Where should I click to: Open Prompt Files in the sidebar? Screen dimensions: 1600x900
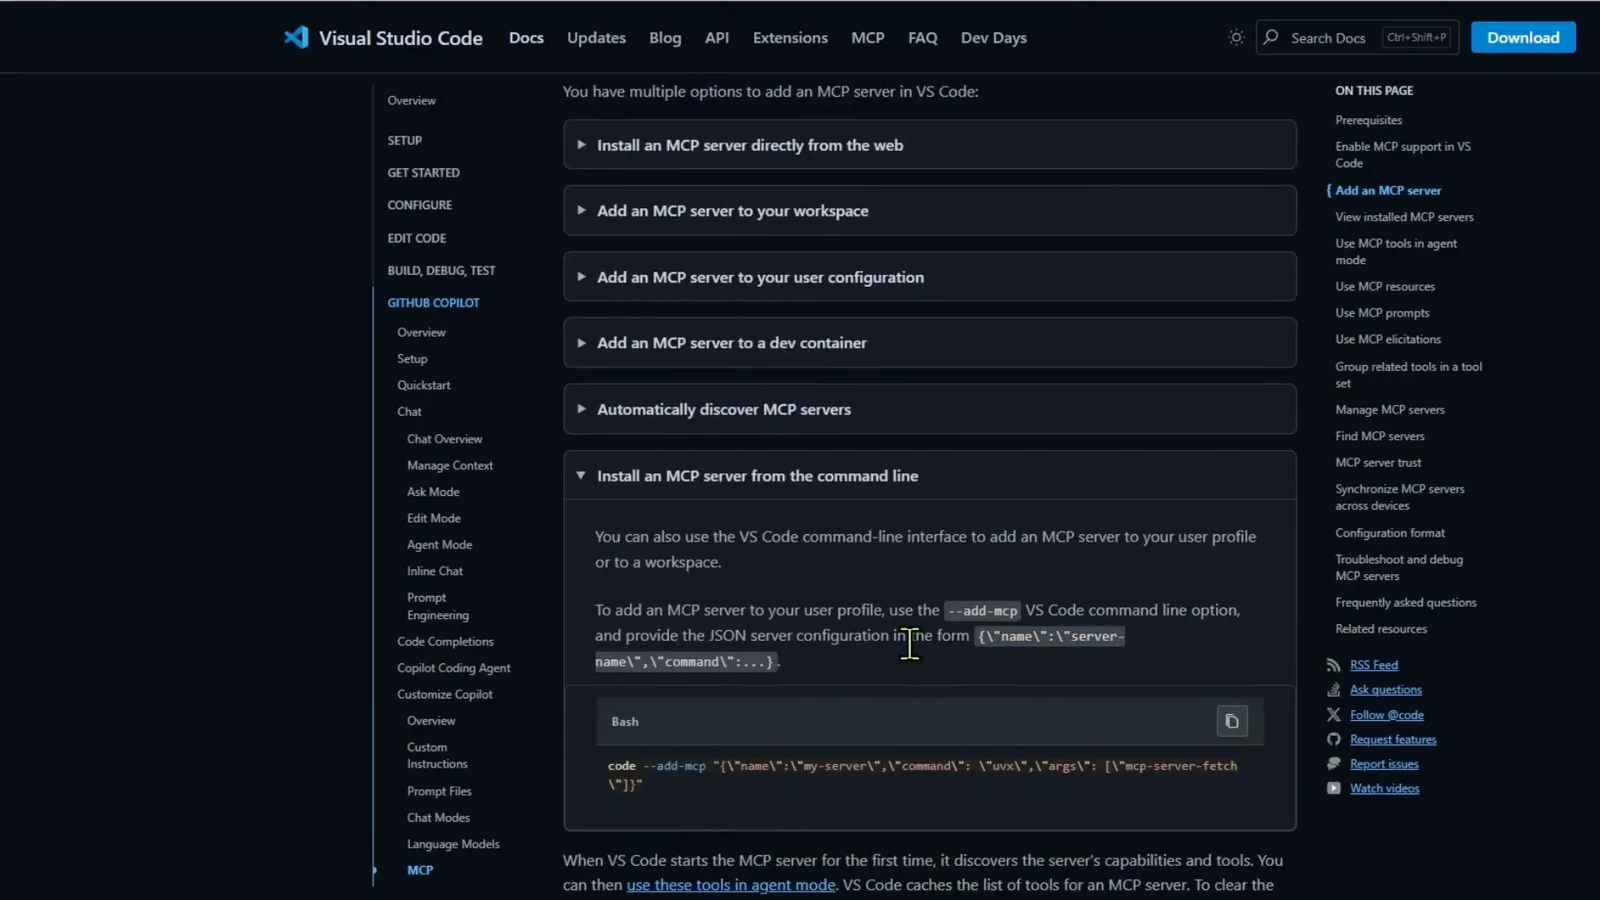pos(439,792)
